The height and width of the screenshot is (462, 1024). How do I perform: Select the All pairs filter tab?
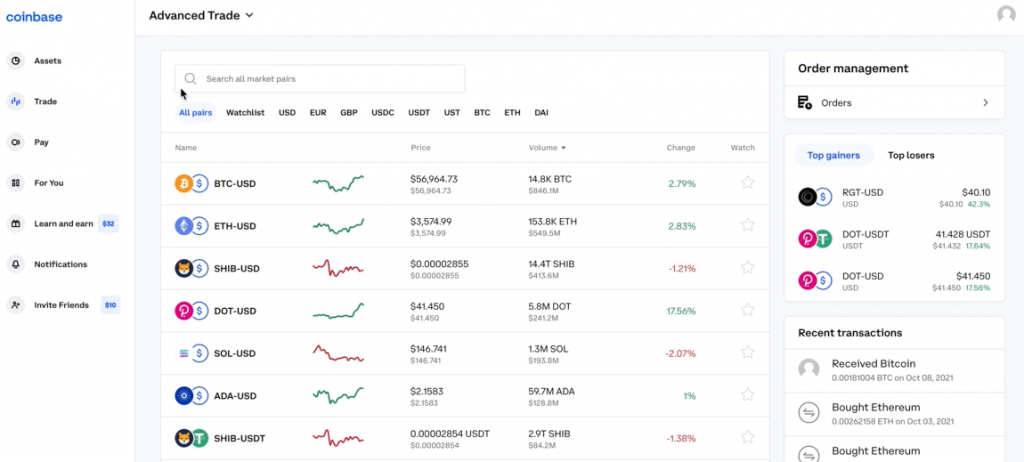point(195,112)
